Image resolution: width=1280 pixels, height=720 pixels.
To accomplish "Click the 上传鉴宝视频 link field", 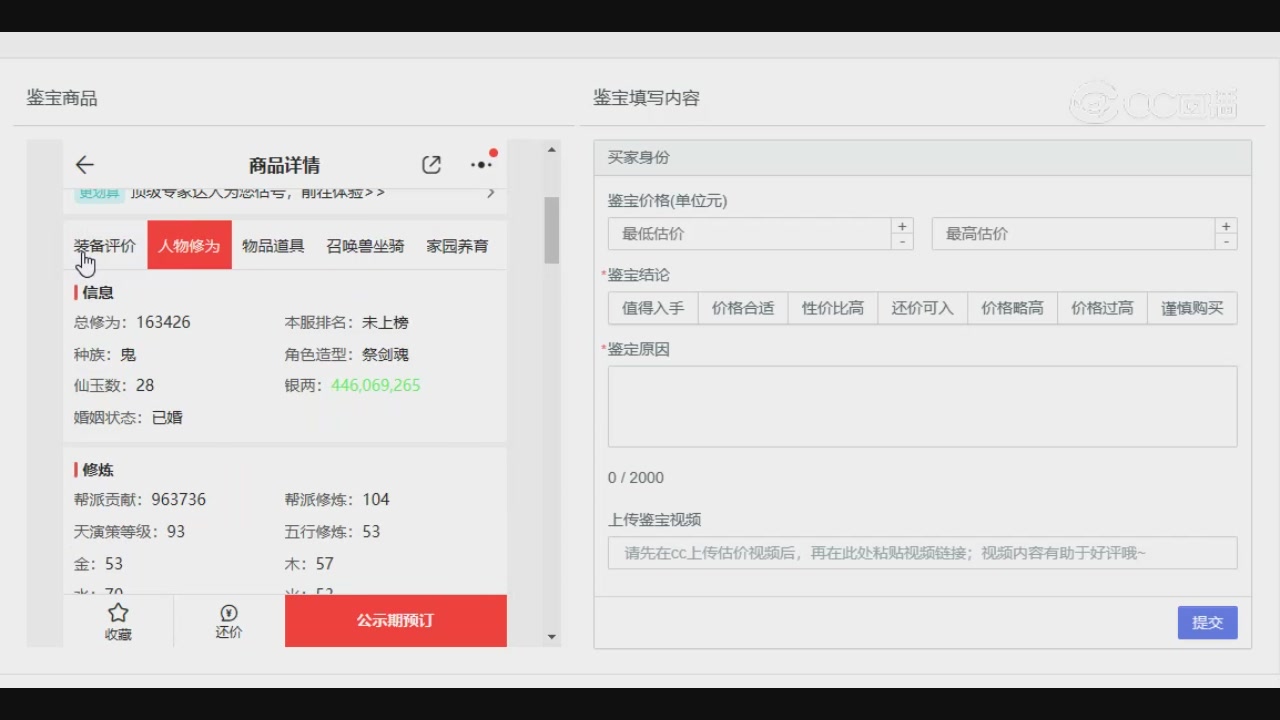I will click(922, 553).
